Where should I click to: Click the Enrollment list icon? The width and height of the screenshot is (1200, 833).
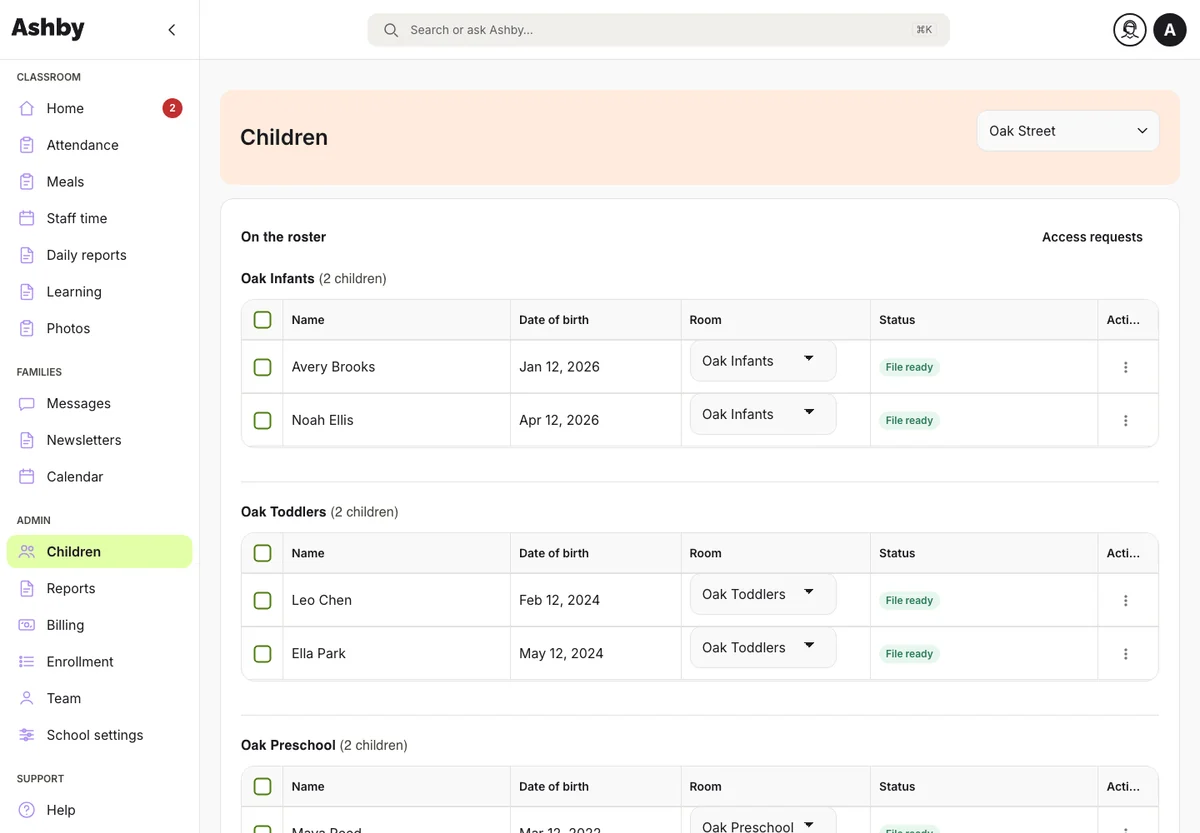coord(27,662)
